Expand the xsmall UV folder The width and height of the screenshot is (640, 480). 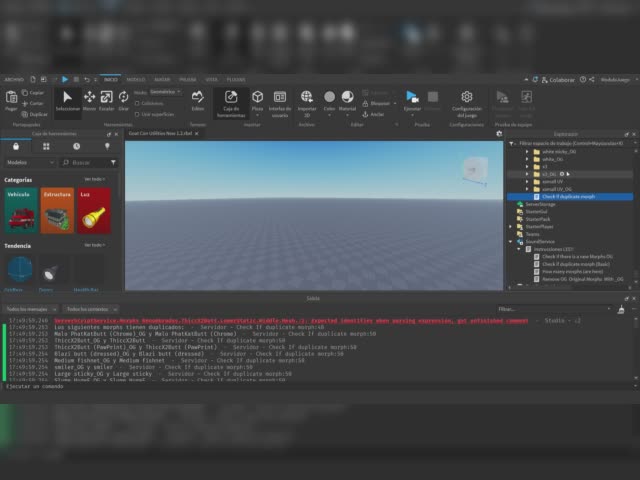(527, 181)
